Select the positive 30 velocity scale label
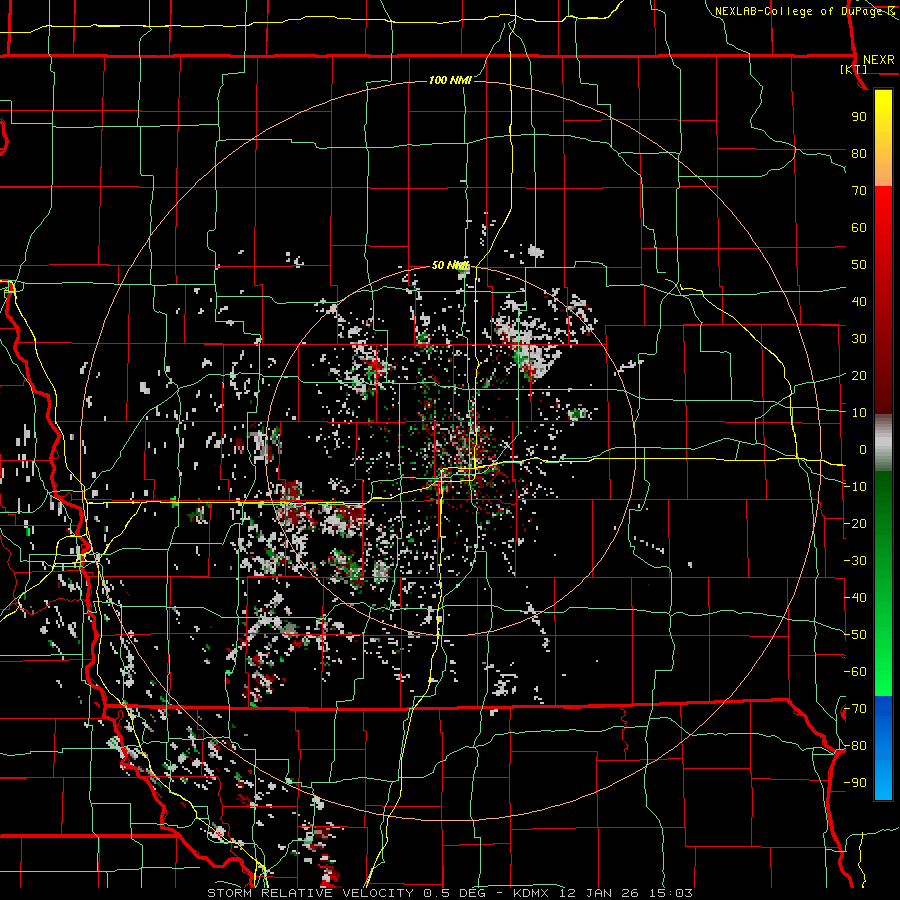The image size is (900, 900). [859, 339]
